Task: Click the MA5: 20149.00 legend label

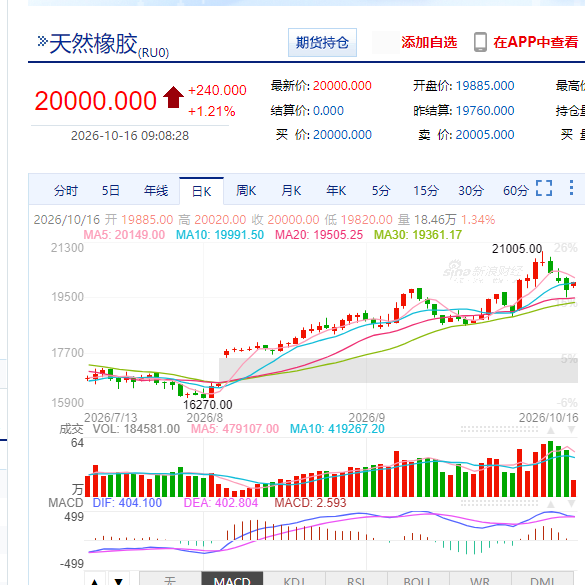Action: click(124, 235)
